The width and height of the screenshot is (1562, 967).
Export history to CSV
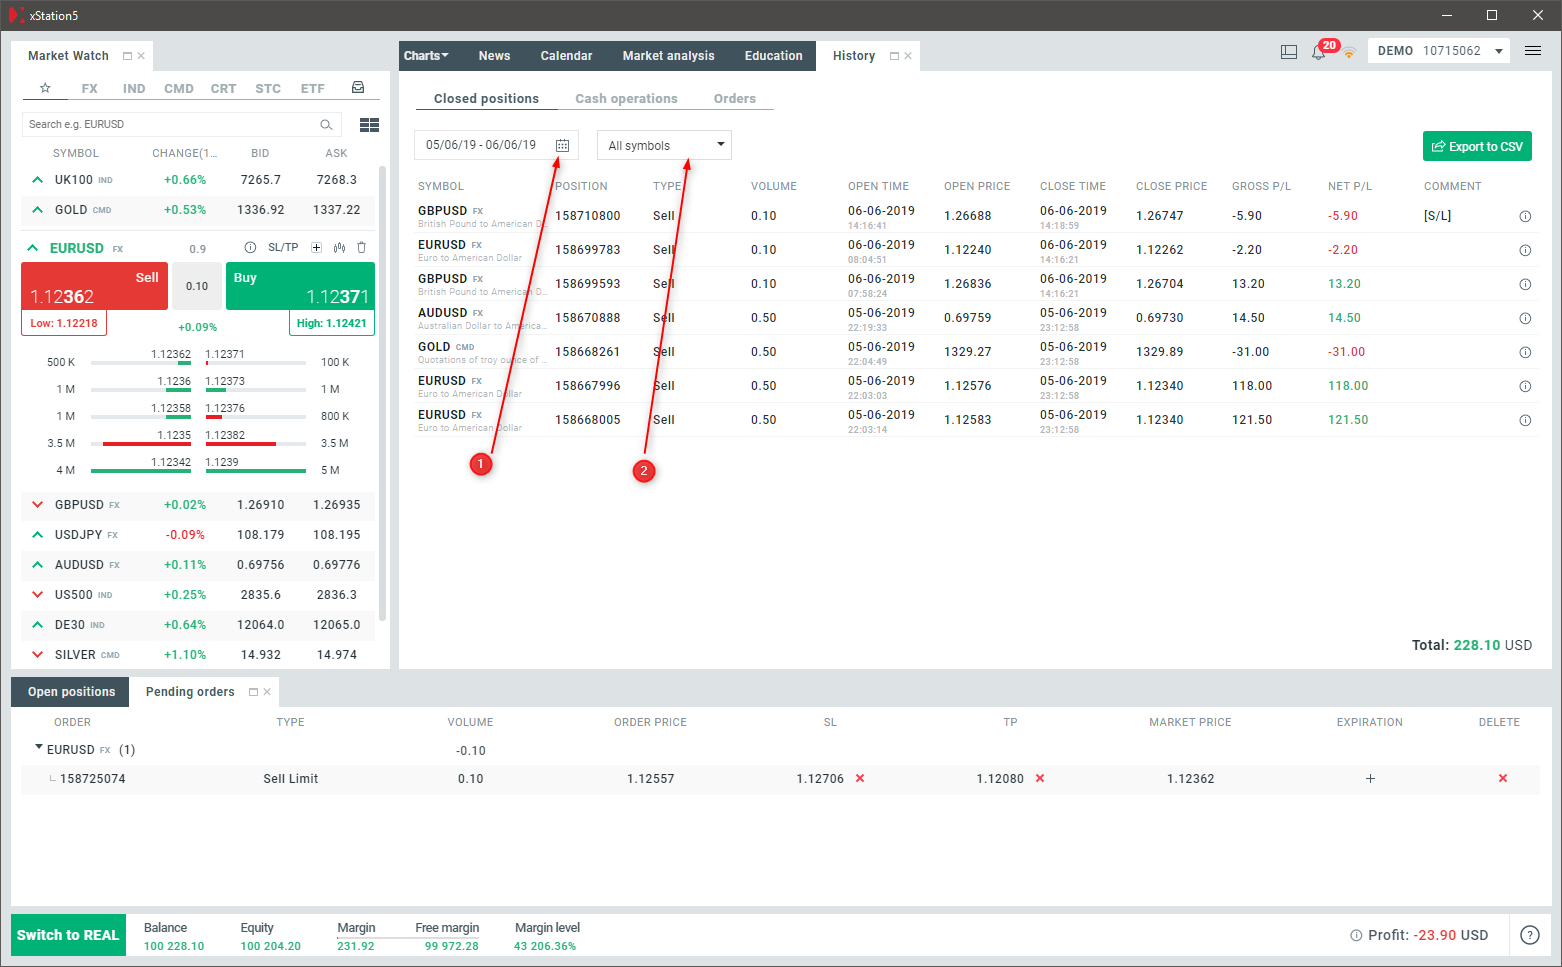pyautogui.click(x=1477, y=146)
